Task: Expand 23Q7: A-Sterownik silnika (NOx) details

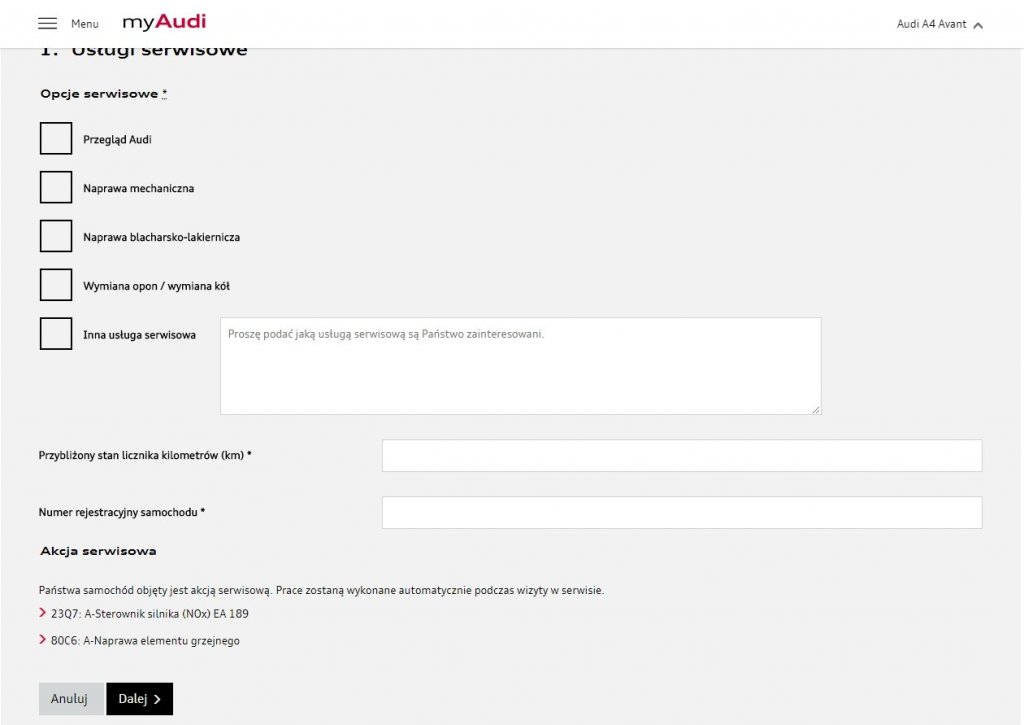Action: pos(150,613)
